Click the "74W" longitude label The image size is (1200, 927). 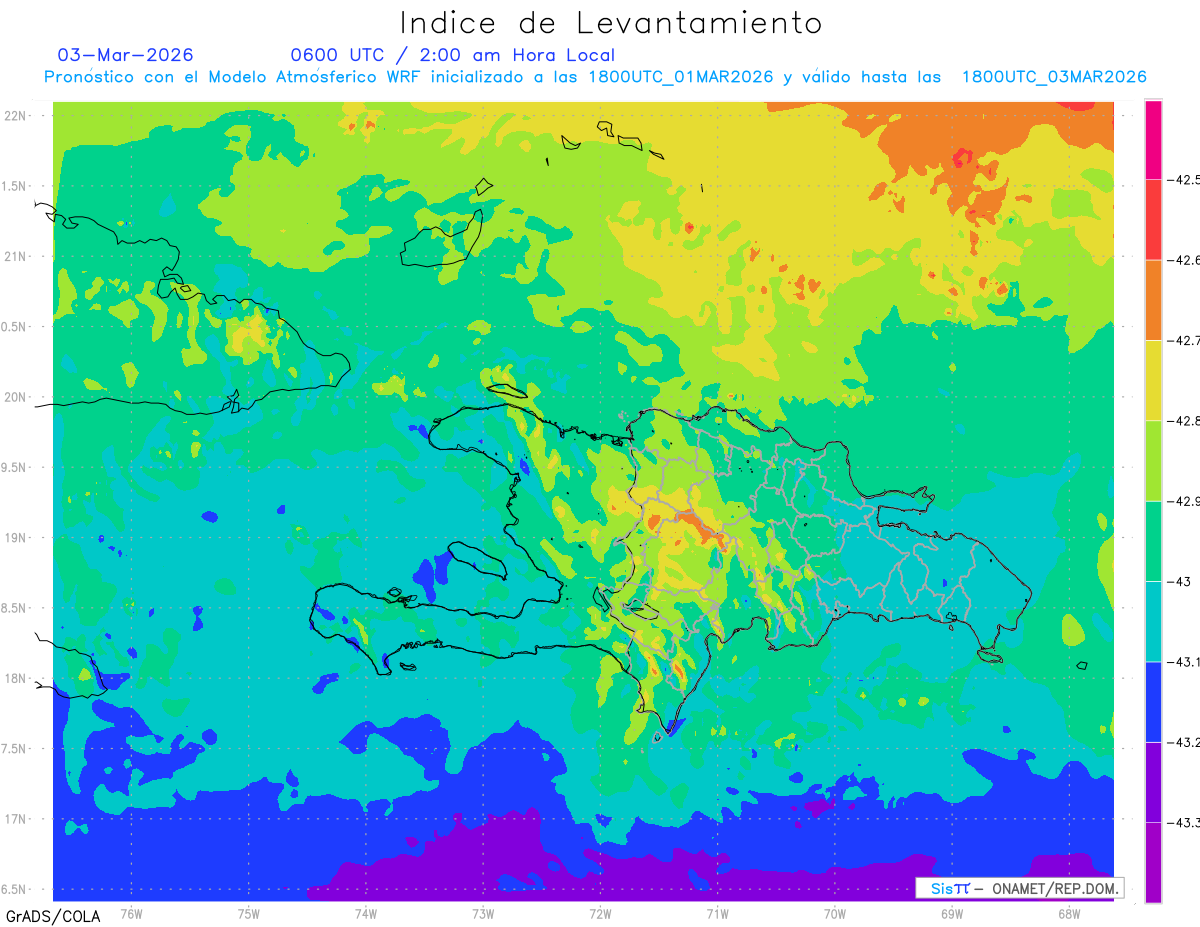[x=366, y=913]
